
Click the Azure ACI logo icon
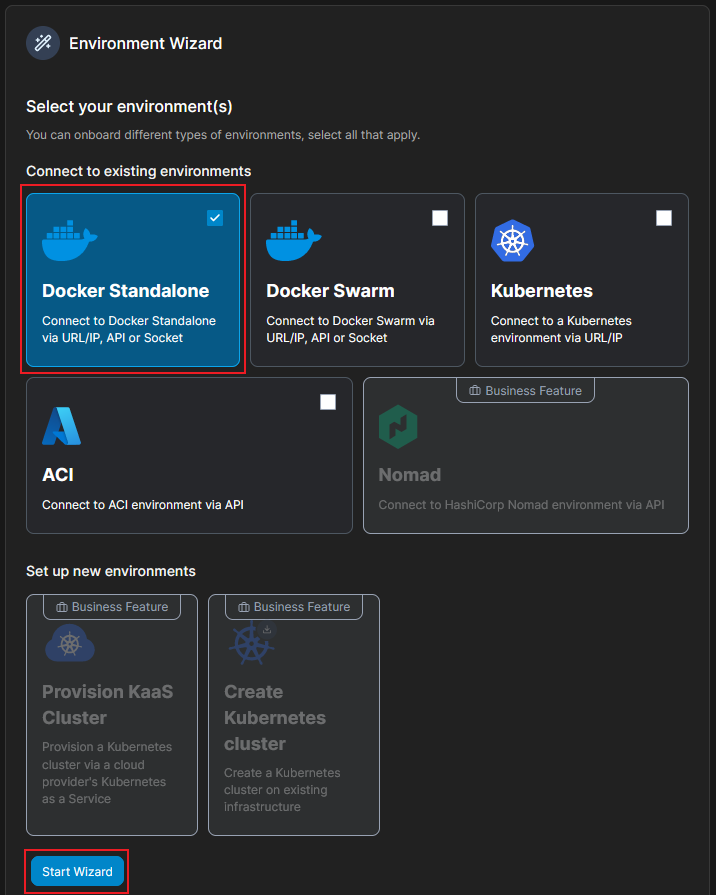(62, 425)
